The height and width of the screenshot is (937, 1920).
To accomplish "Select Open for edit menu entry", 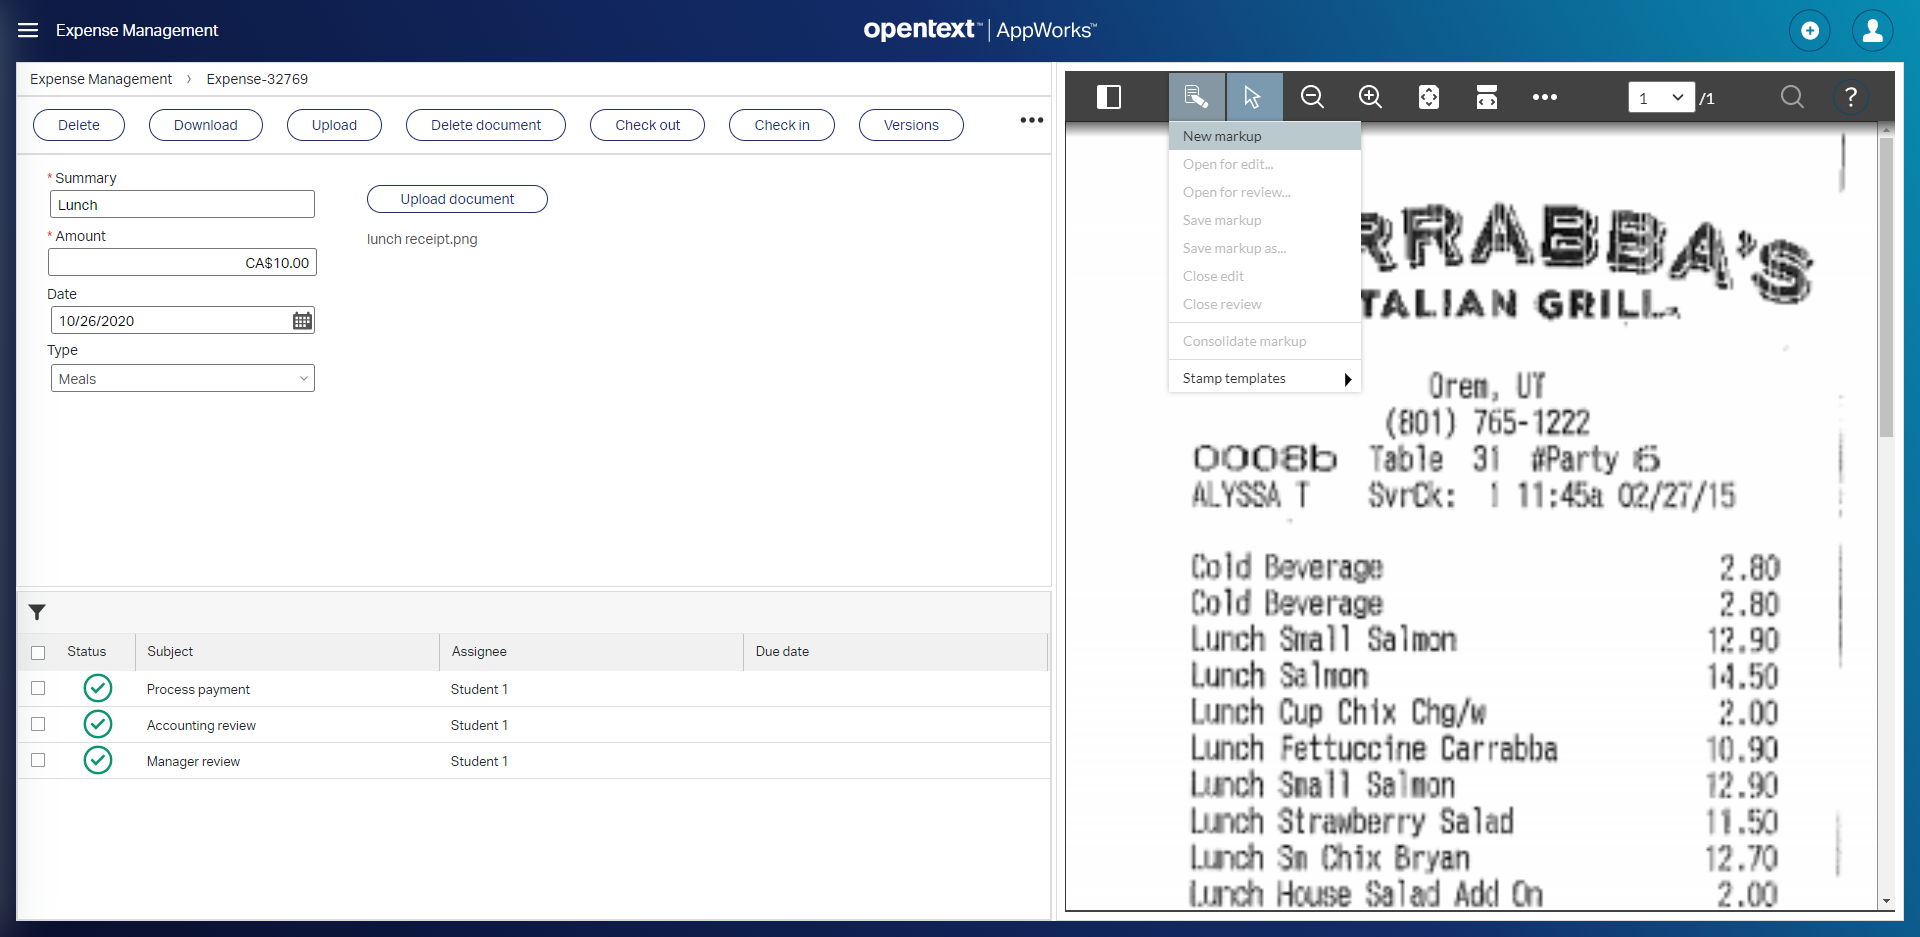I will (1265, 164).
